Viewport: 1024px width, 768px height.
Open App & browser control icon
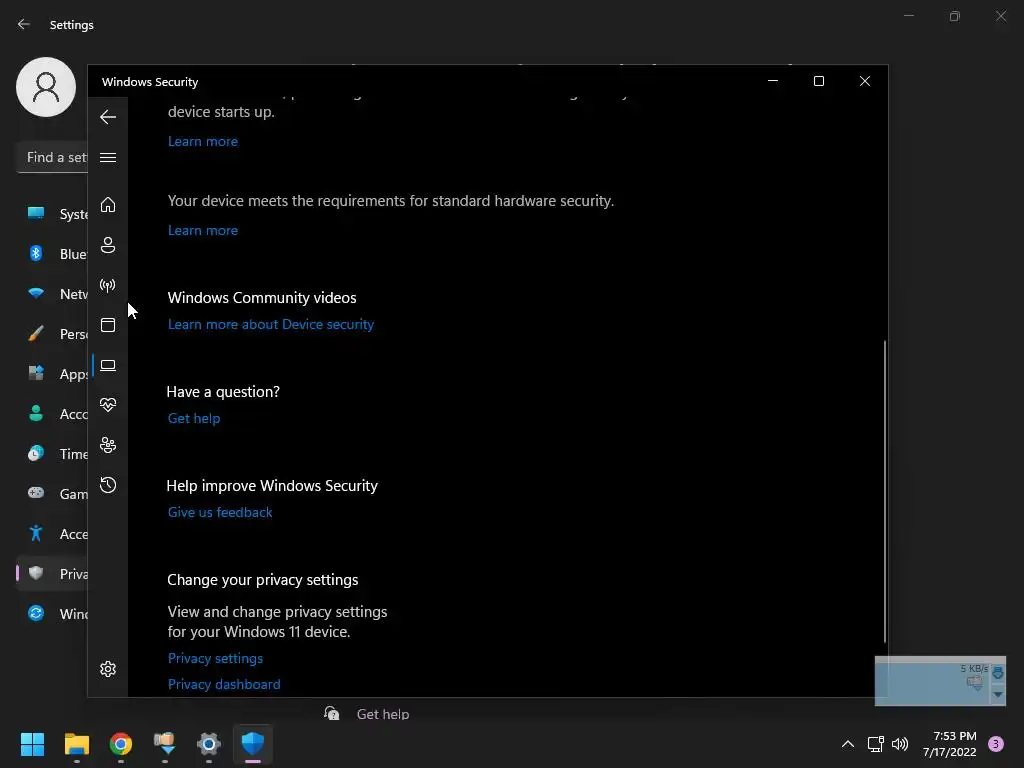tap(108, 325)
